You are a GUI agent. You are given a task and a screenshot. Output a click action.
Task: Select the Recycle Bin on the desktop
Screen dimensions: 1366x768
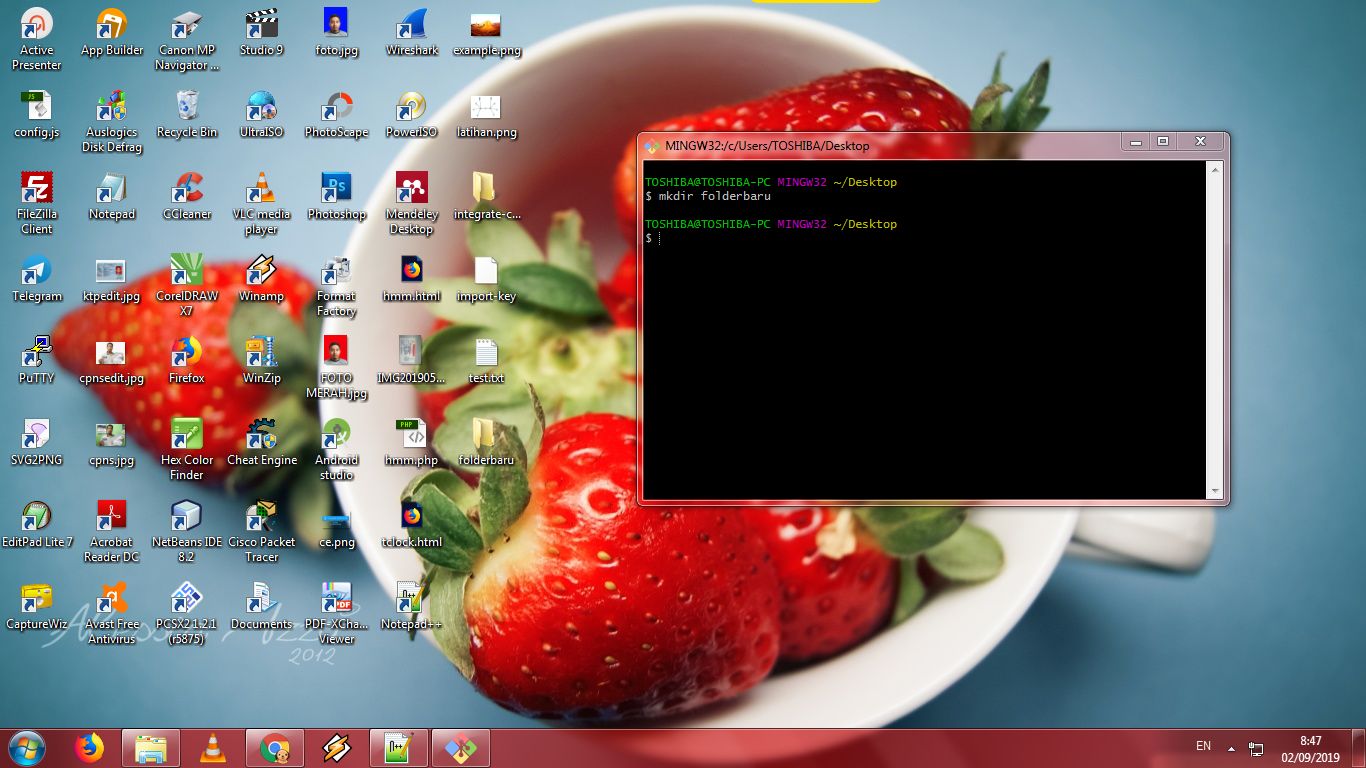[x=187, y=114]
